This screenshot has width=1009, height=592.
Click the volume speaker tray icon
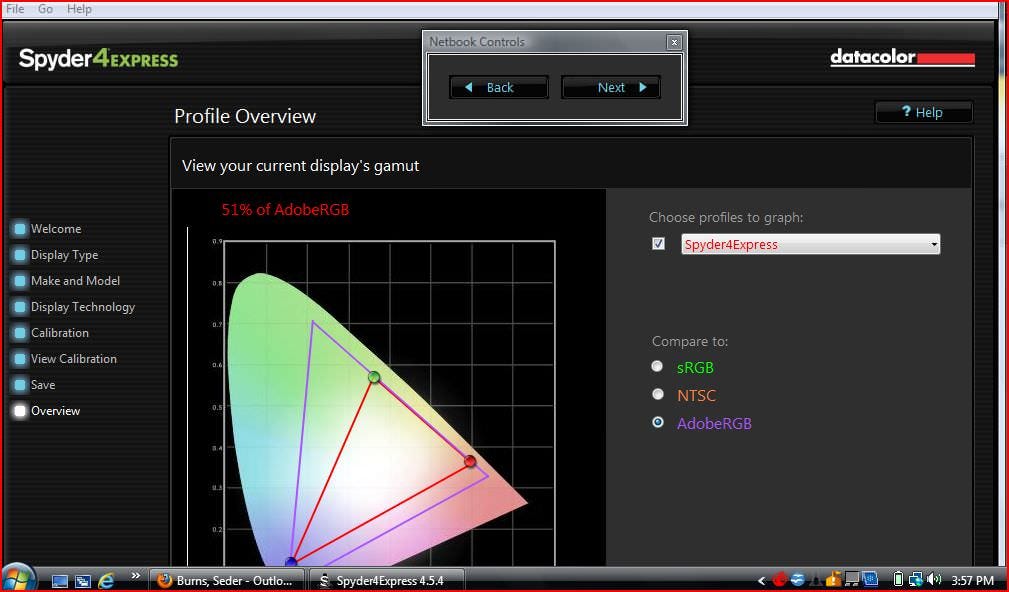pos(934,580)
